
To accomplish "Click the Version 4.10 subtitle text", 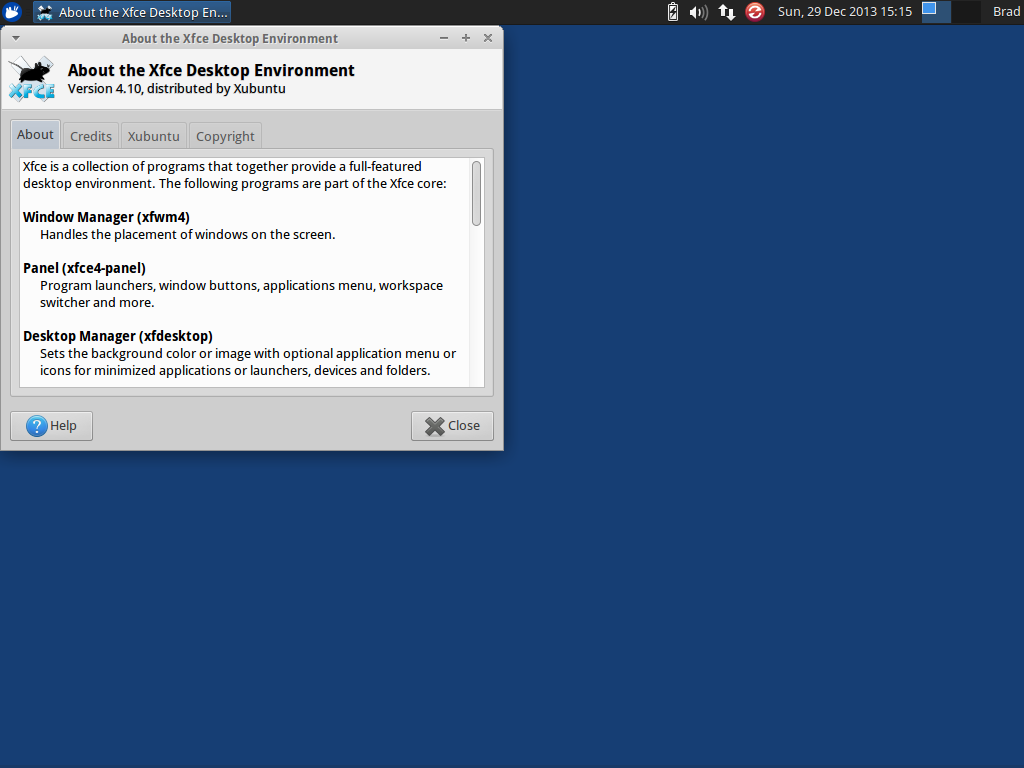I will [x=176, y=89].
